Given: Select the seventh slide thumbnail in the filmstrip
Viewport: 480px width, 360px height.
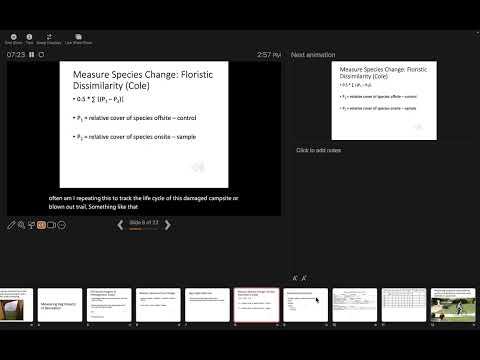Looking at the screenshot, I should 207,305.
